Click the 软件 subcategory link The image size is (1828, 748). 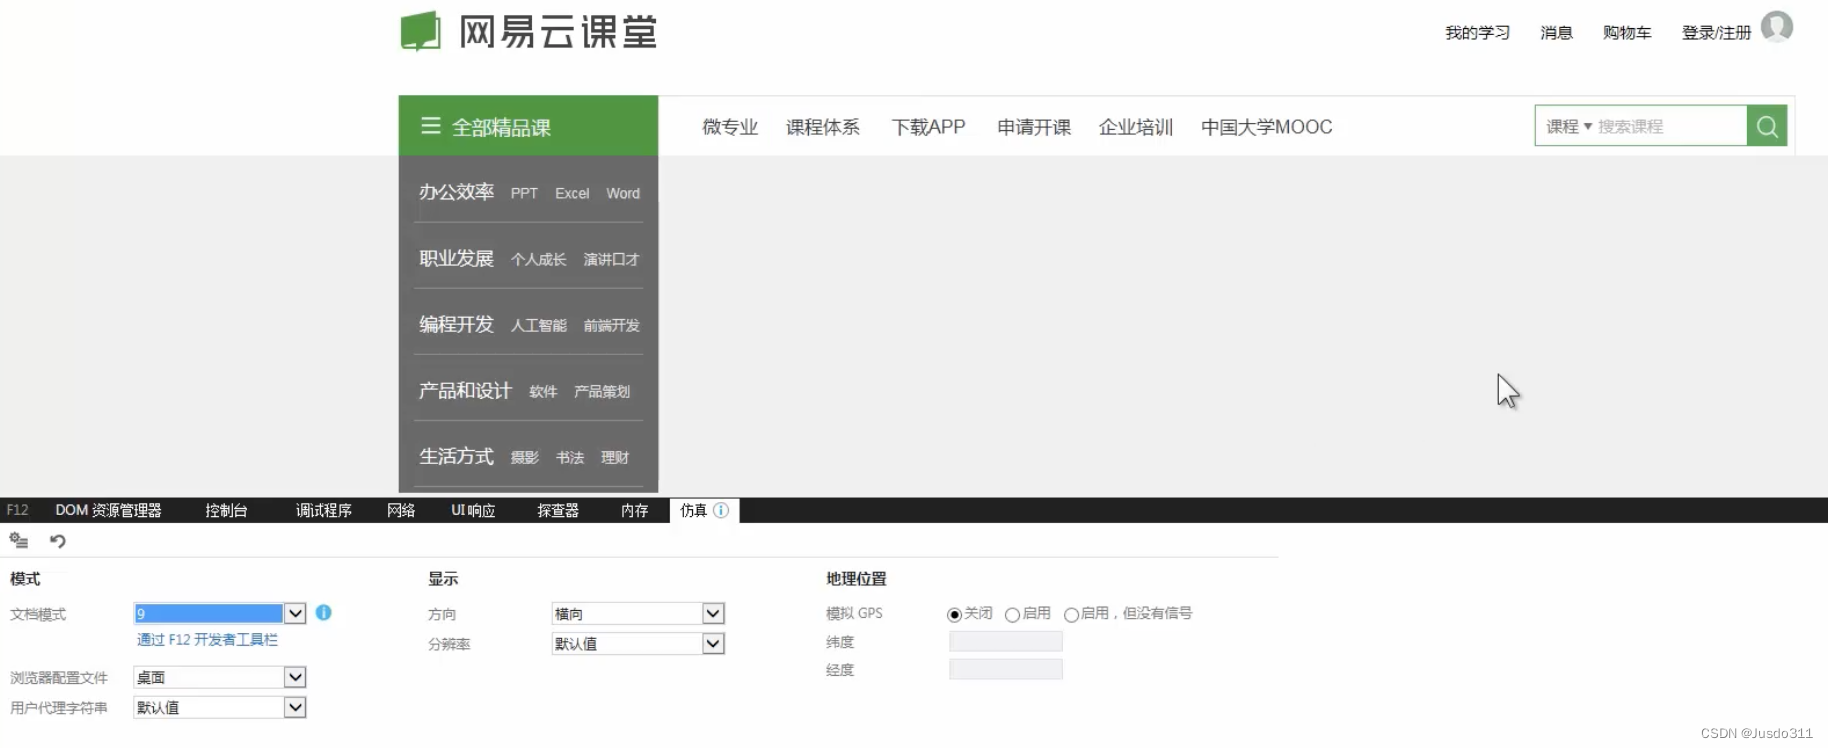click(x=543, y=391)
